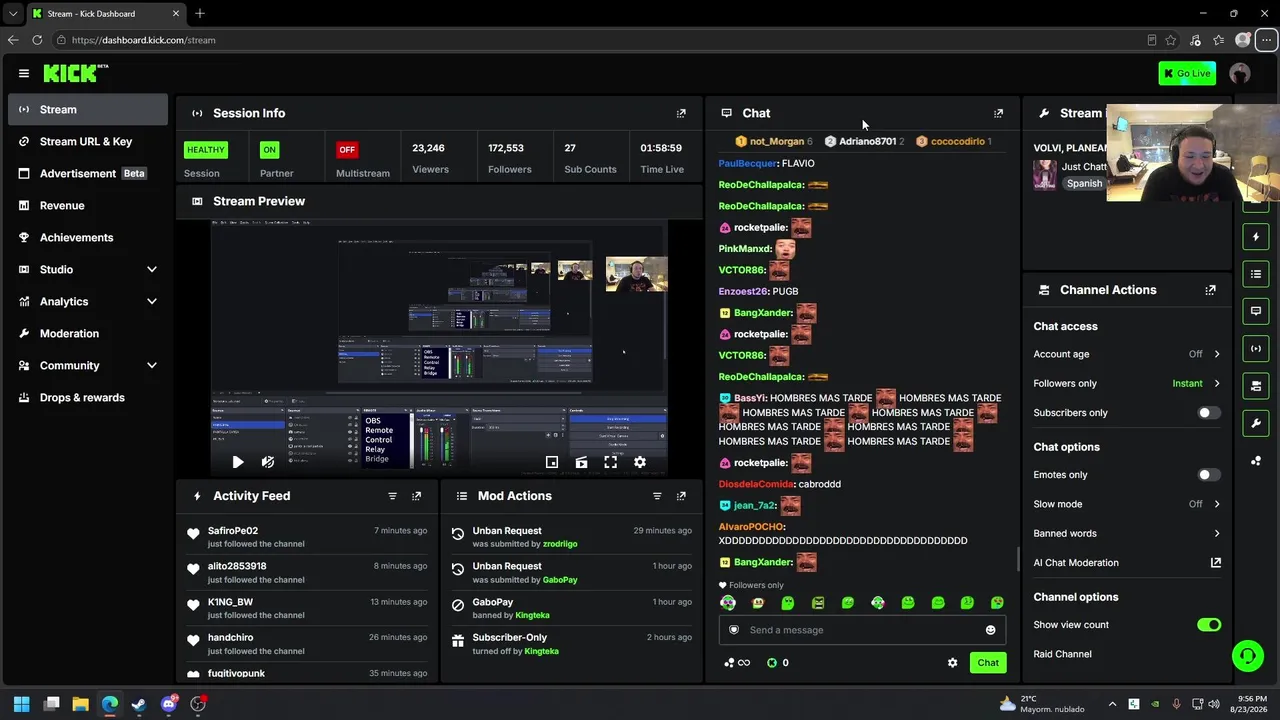Open Slow mode options

click(x=1127, y=504)
